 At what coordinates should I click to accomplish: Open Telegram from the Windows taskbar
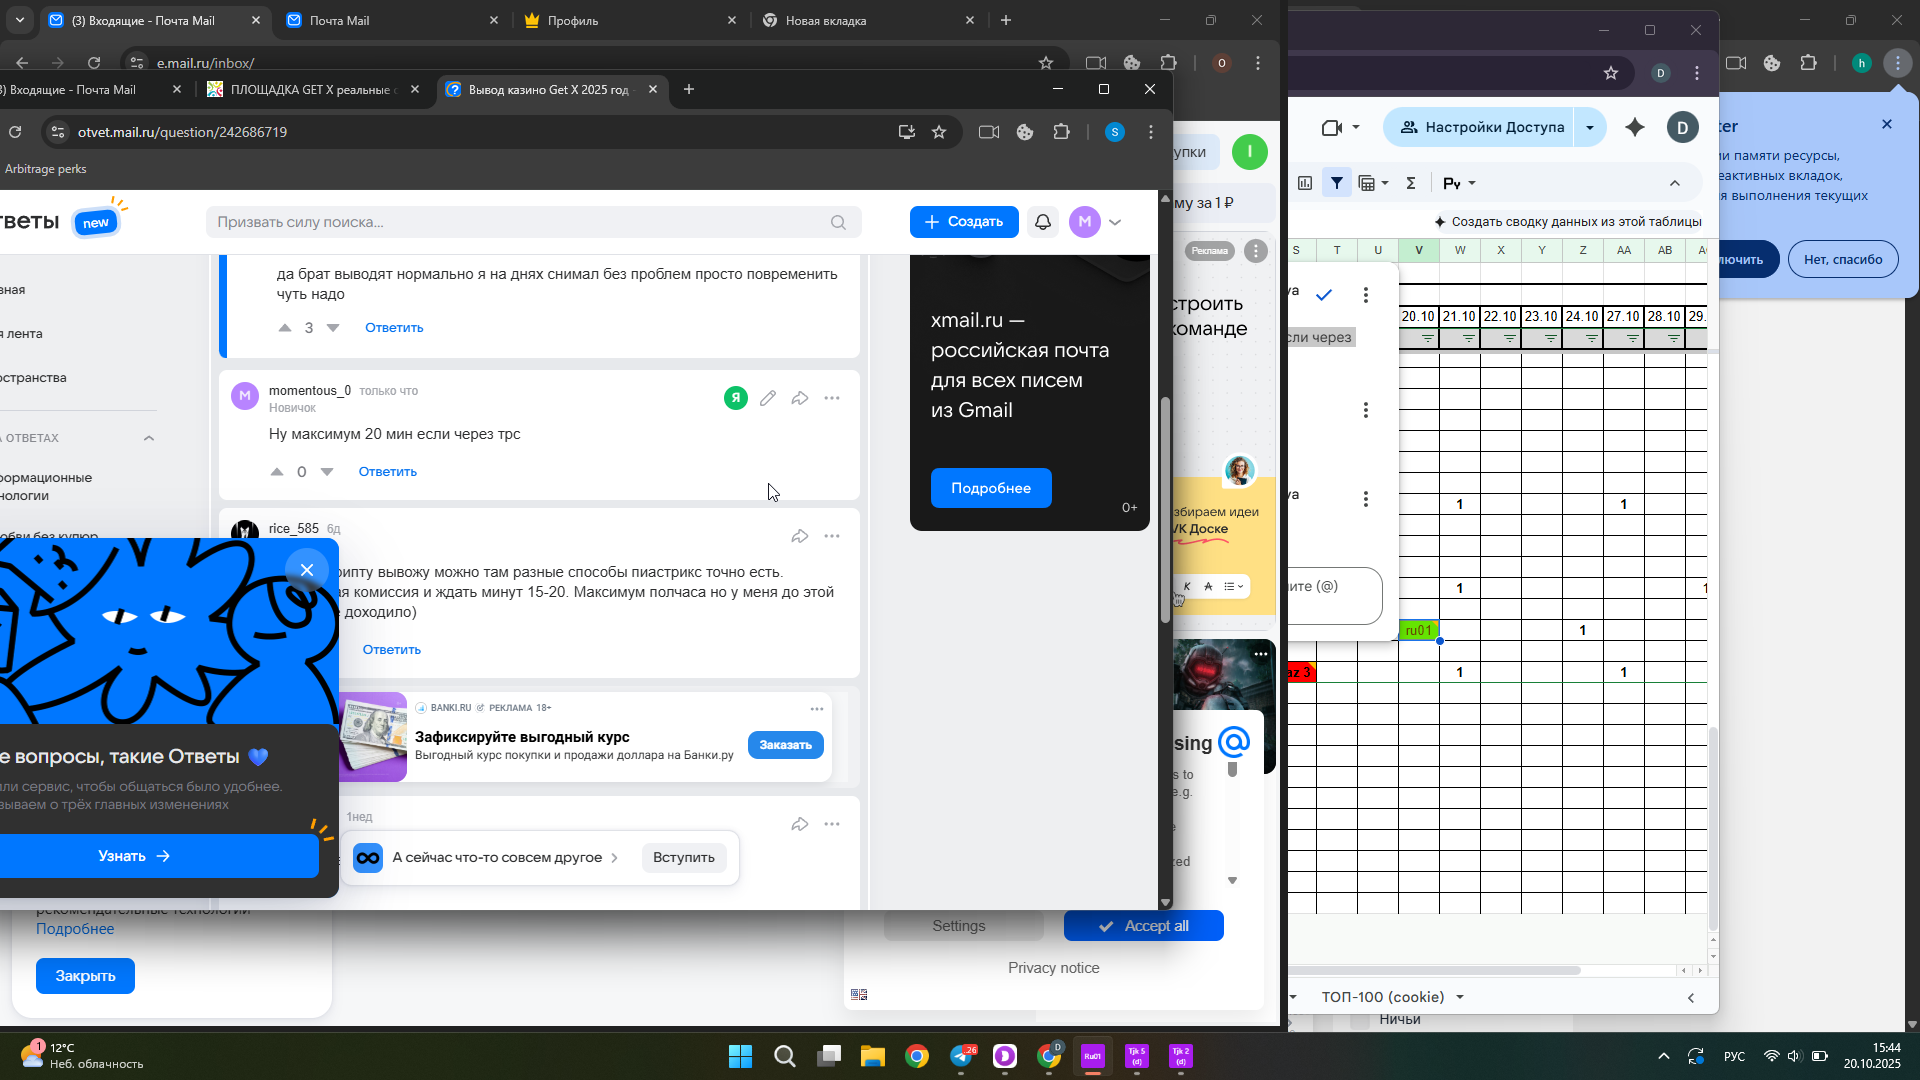[x=962, y=1056]
